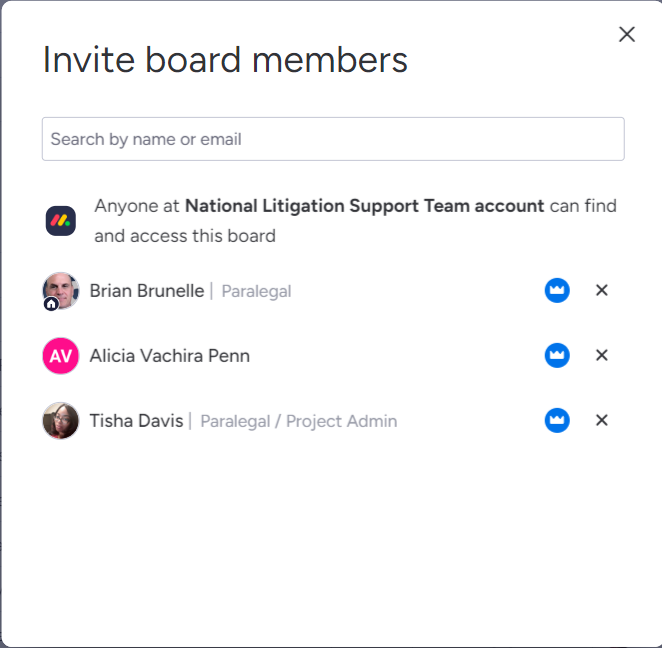Open Brian Brunelle's profile photo
The image size is (662, 648).
coord(61,290)
